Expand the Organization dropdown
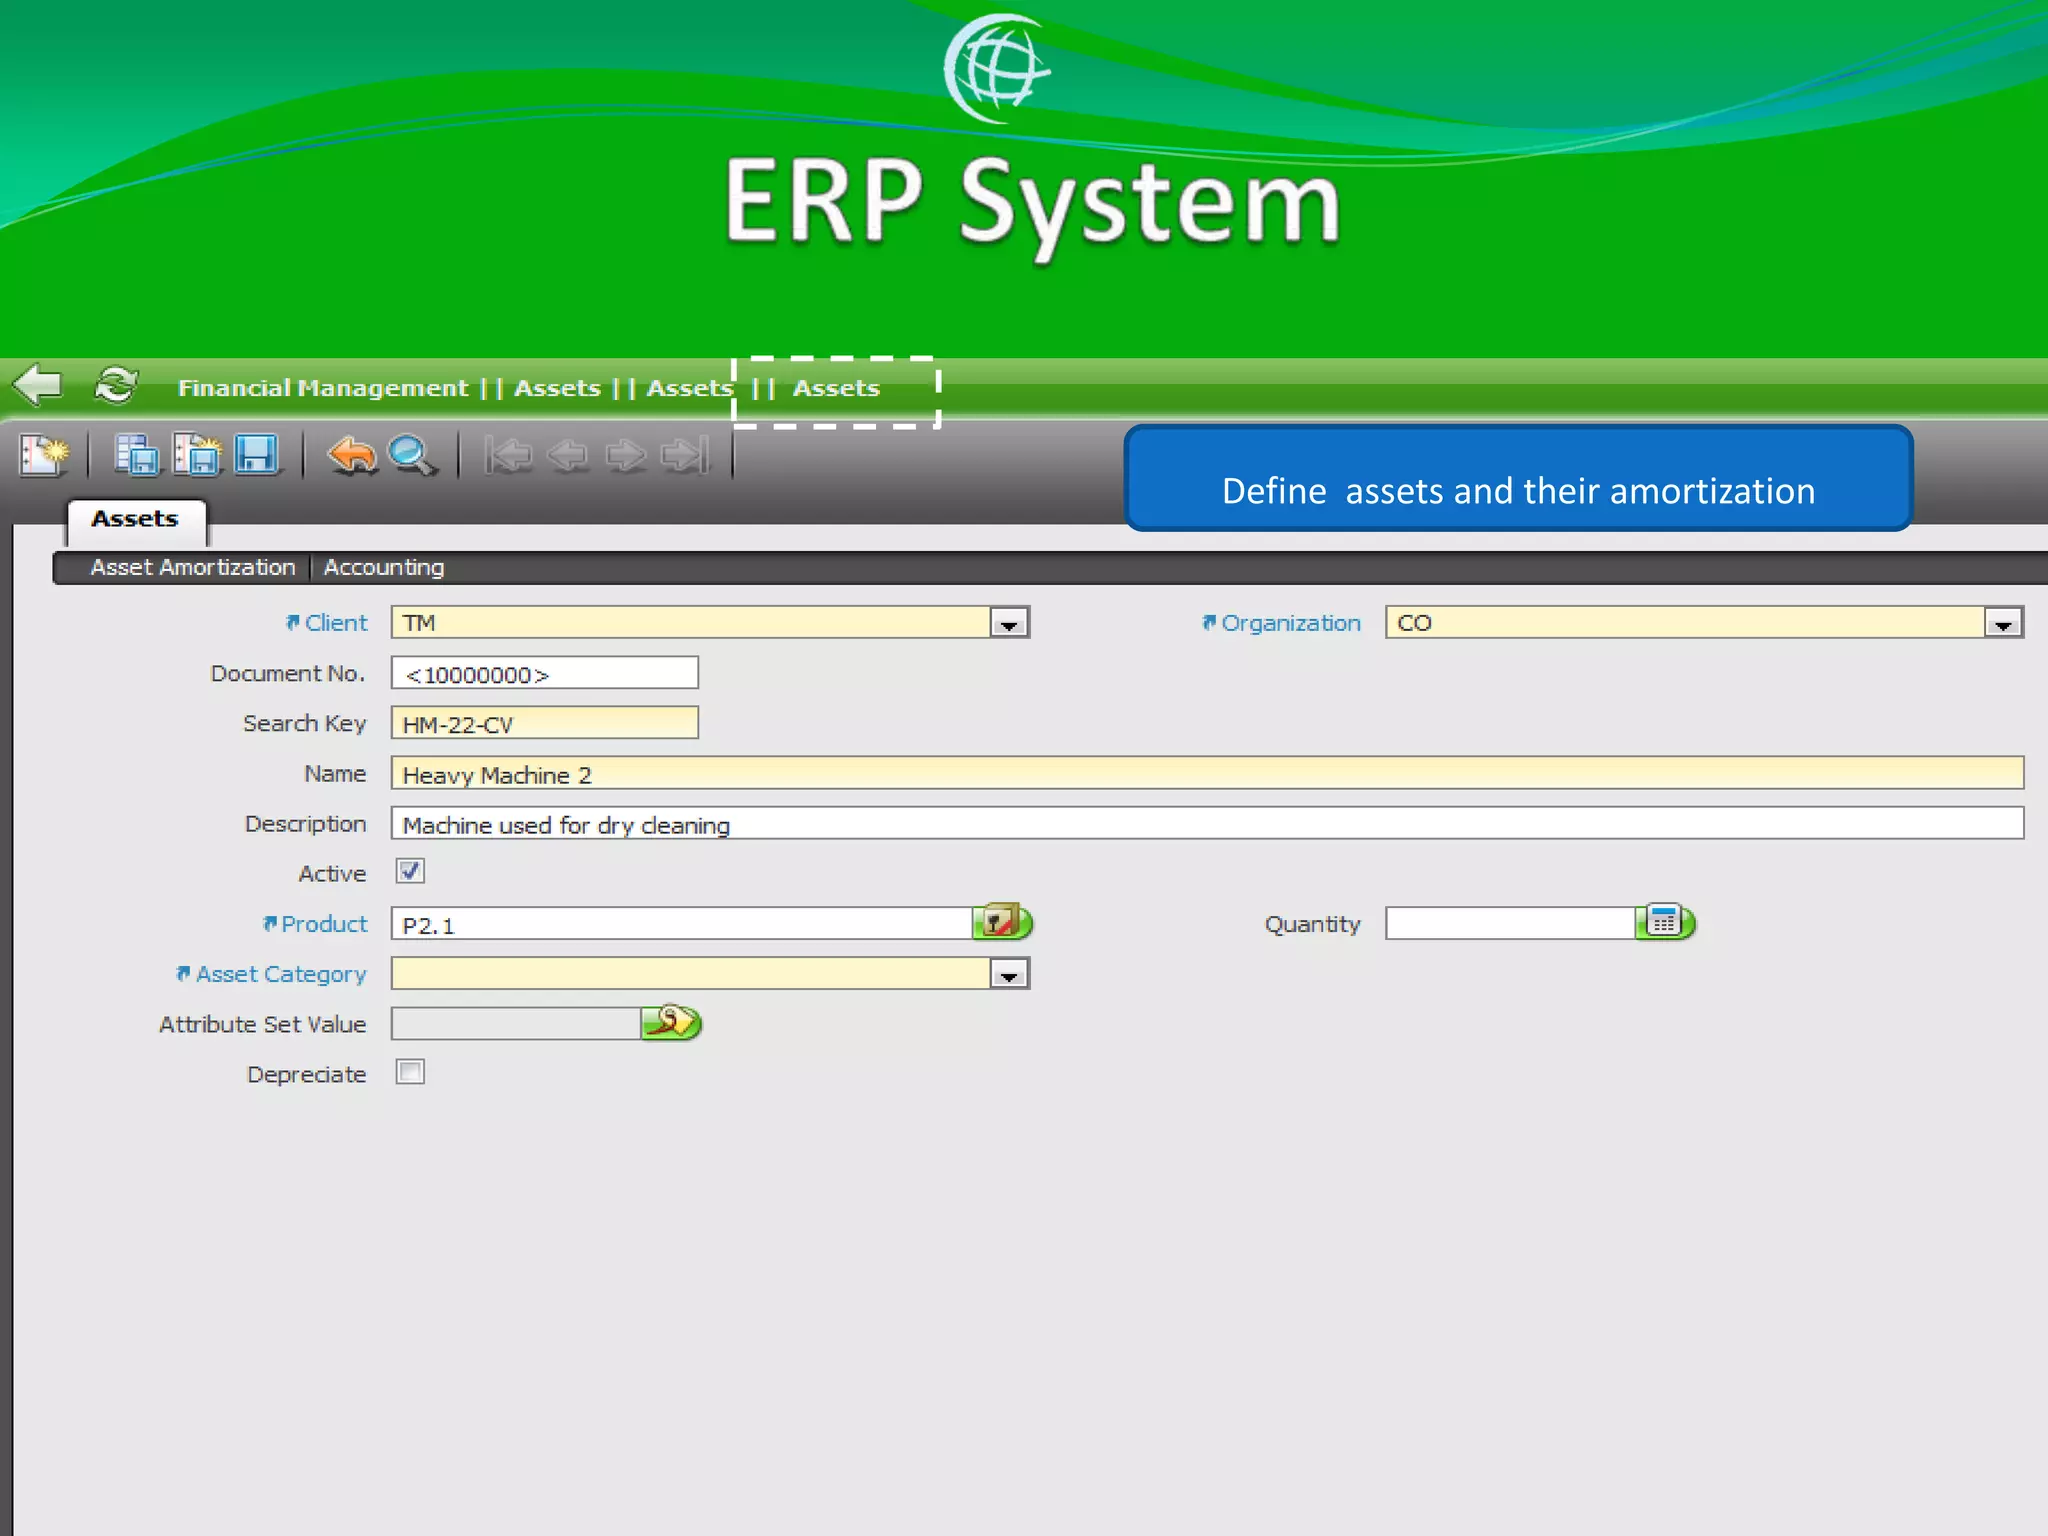 tap(2003, 623)
